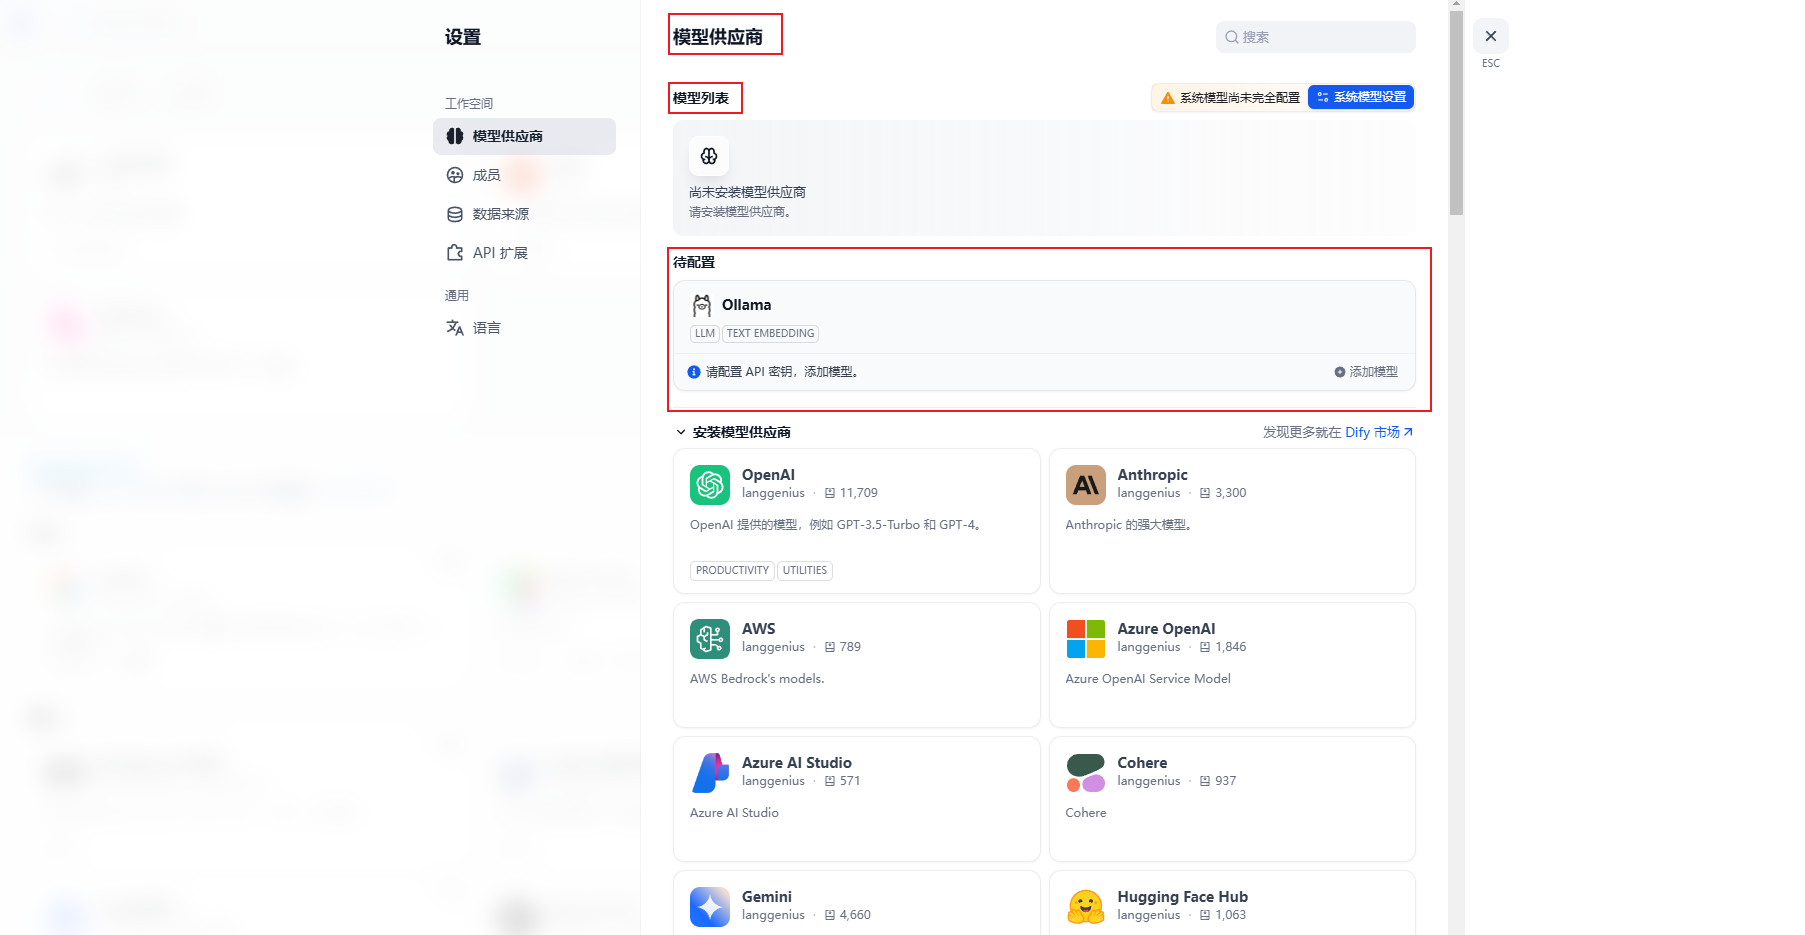Click AWS Bedrock's models description
Image resolution: width=1805 pixels, height=935 pixels.
[x=757, y=679]
